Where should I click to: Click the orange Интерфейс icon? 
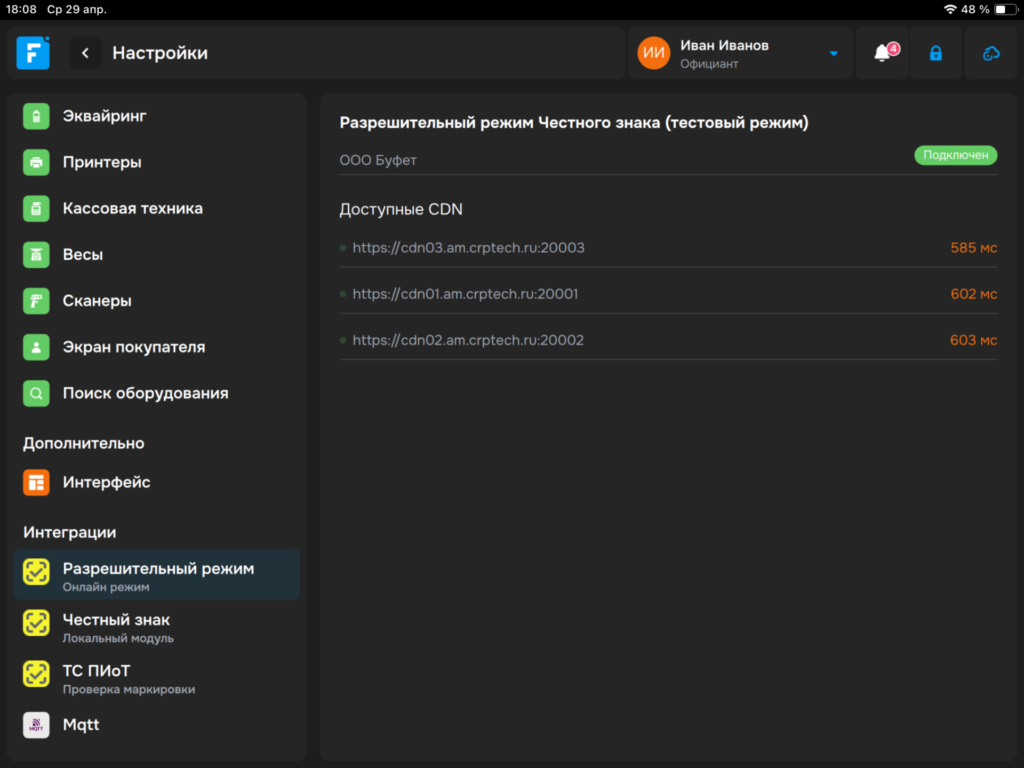pyautogui.click(x=36, y=483)
